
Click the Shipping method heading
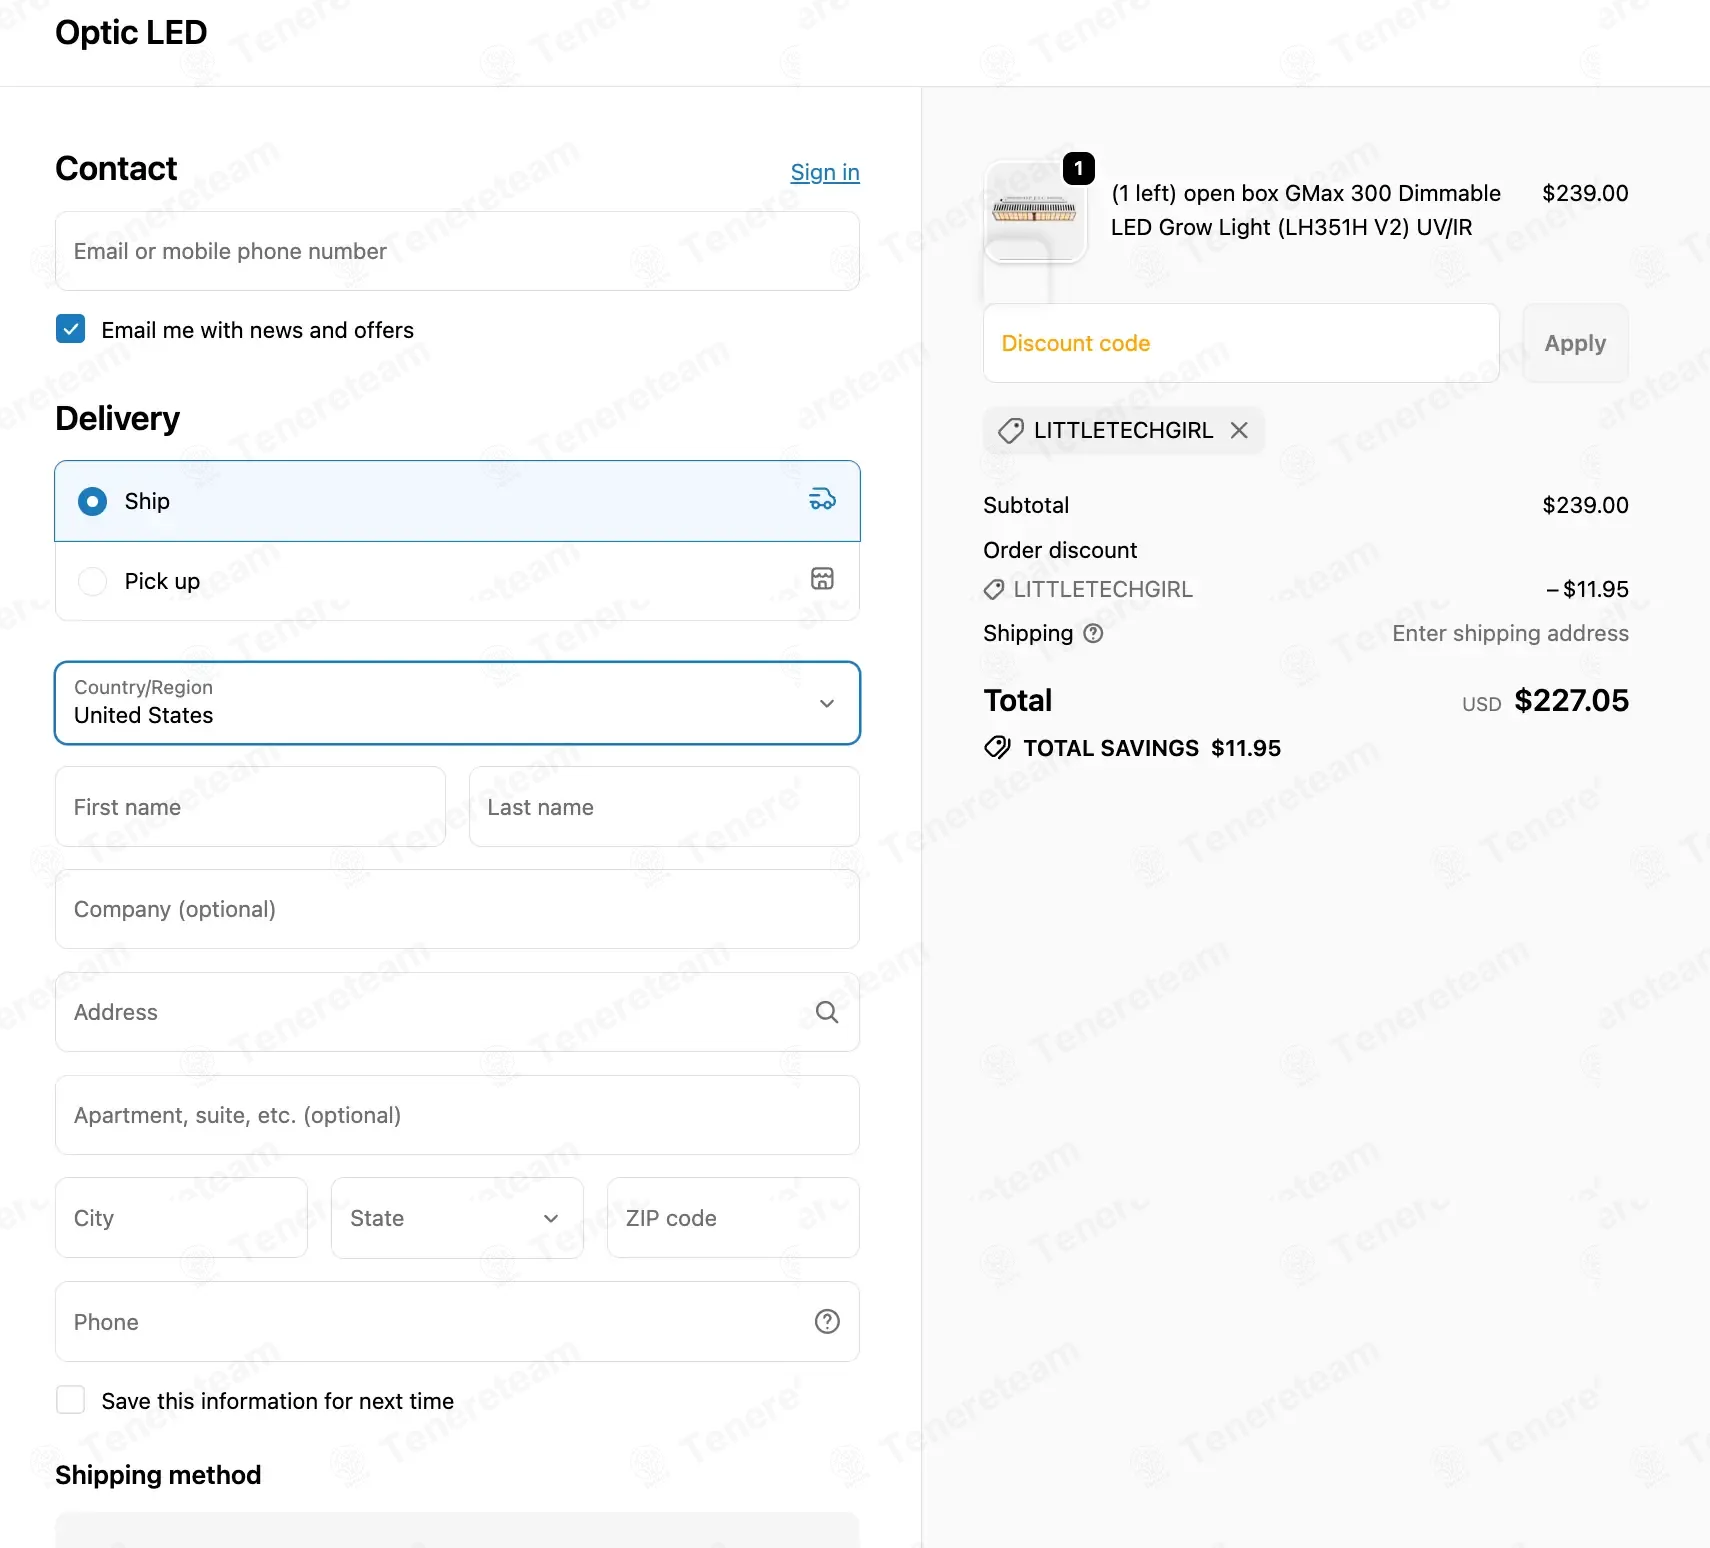coord(158,1475)
